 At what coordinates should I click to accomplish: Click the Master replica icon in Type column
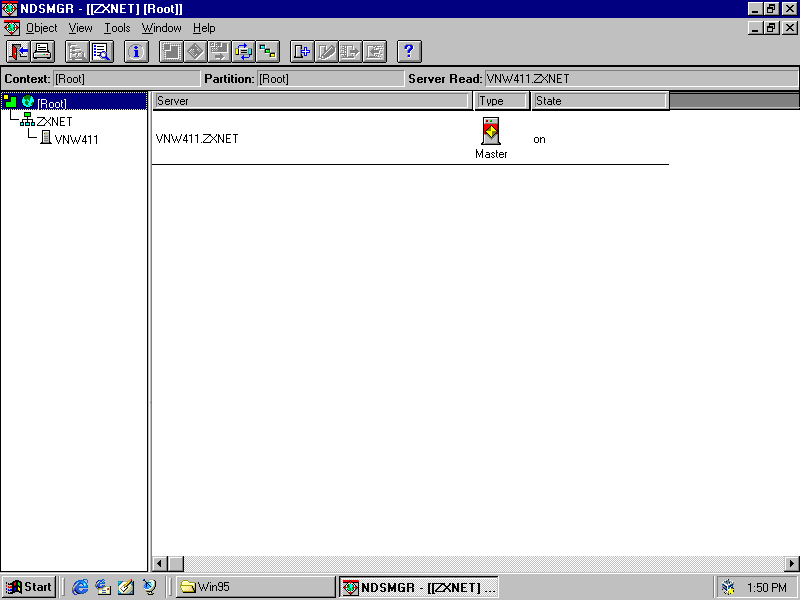click(491, 131)
